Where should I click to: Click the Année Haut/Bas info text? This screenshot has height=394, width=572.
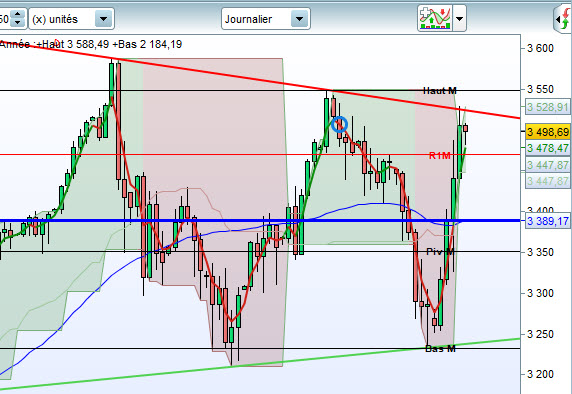90,45
